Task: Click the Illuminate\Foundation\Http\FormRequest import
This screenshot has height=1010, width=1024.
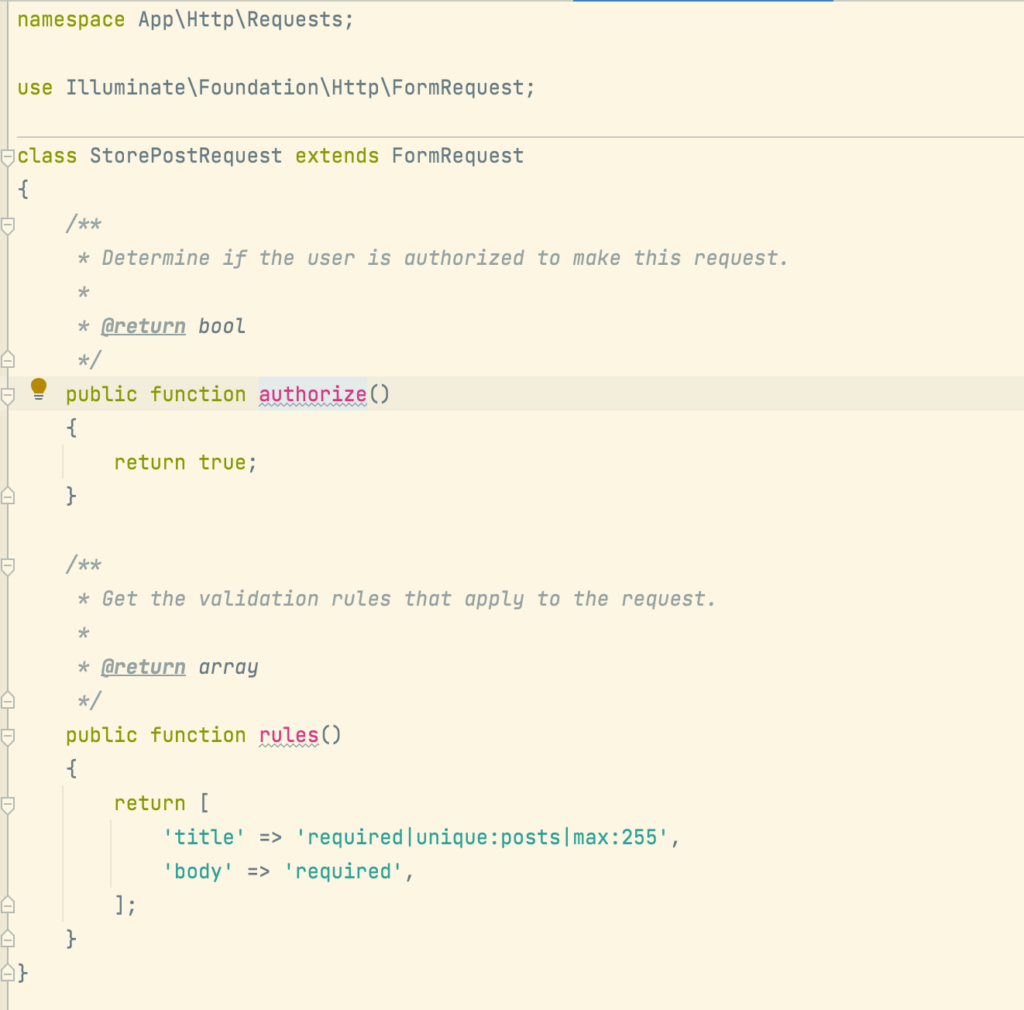Action: pyautogui.click(x=296, y=87)
